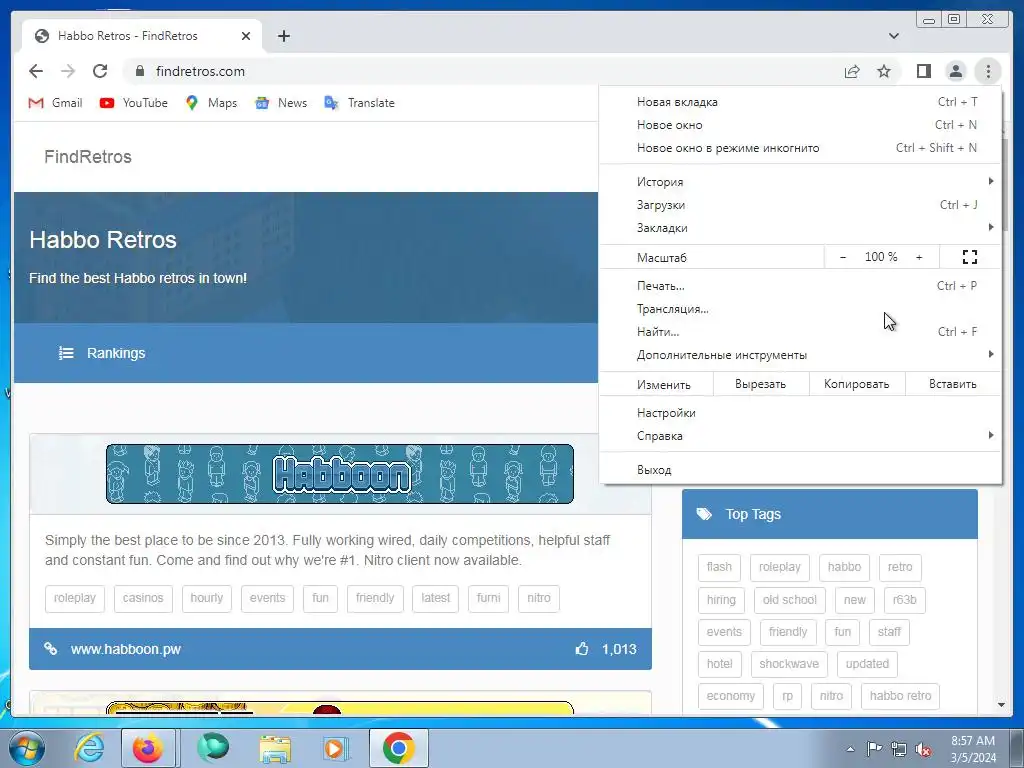Click the thumbs-up vote icon for Habboon
This screenshot has height=768, width=1024.
point(582,648)
